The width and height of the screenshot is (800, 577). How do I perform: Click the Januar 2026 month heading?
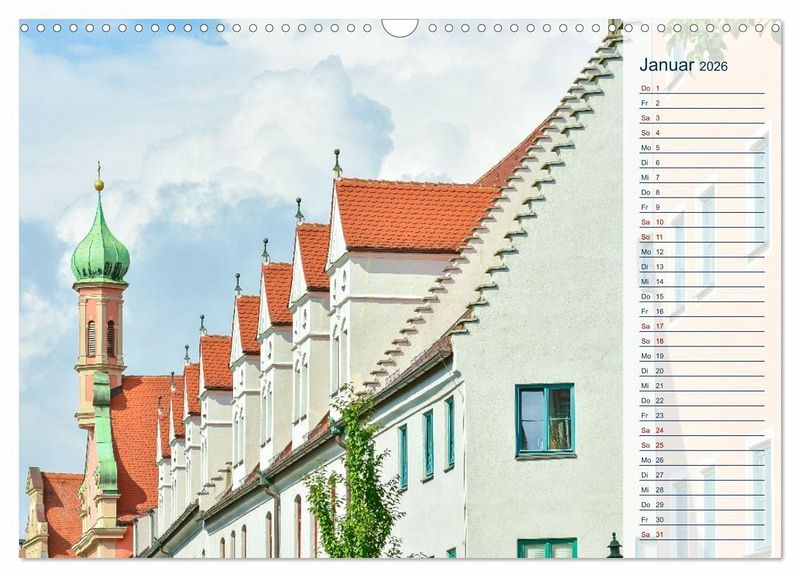[684, 66]
